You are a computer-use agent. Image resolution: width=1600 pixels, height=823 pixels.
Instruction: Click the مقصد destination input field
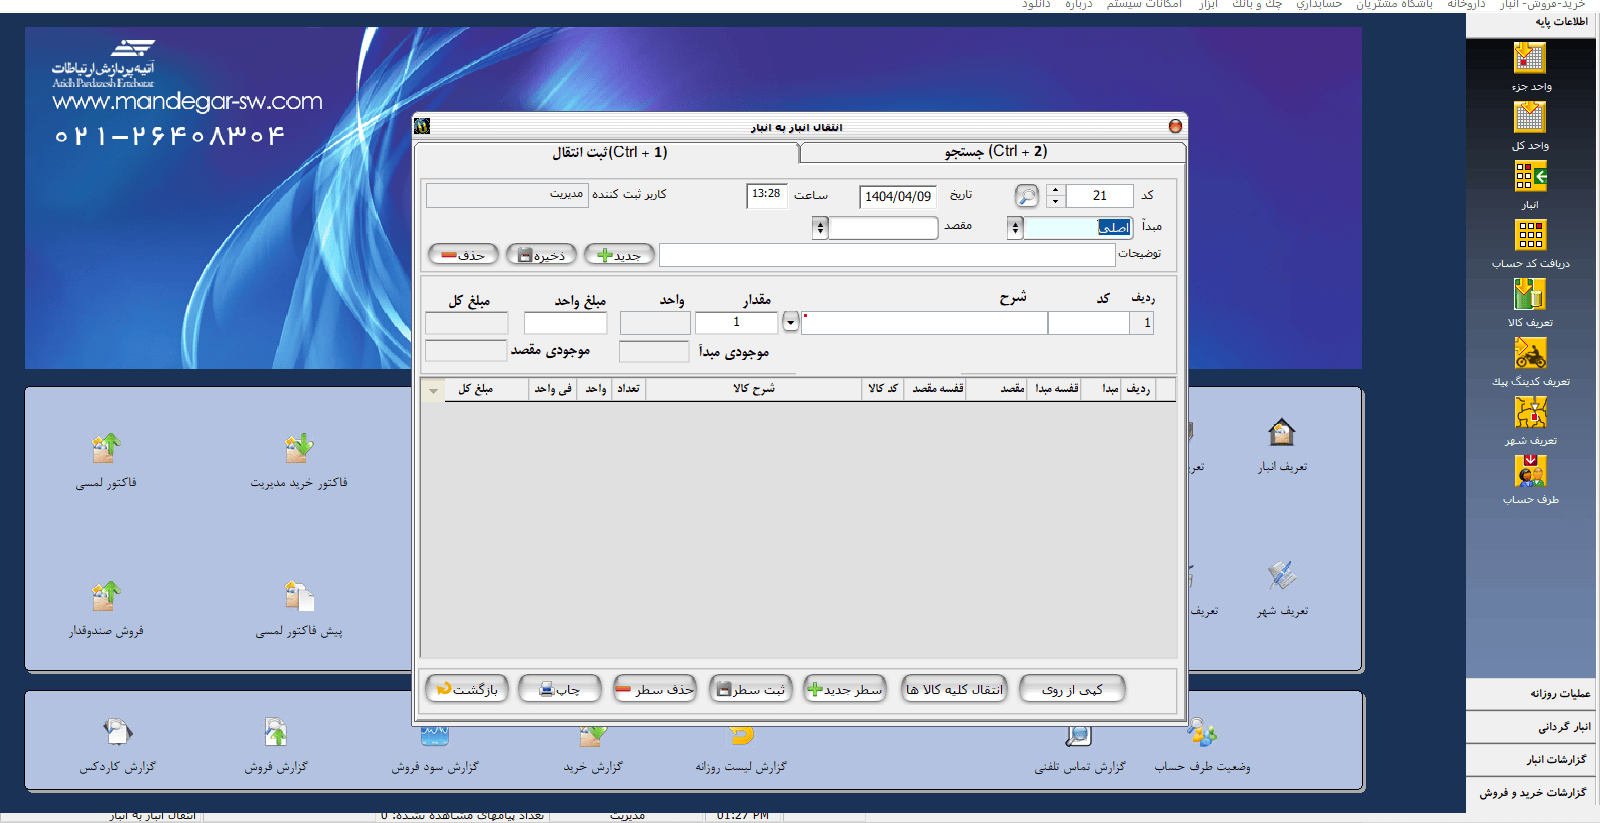(x=883, y=228)
